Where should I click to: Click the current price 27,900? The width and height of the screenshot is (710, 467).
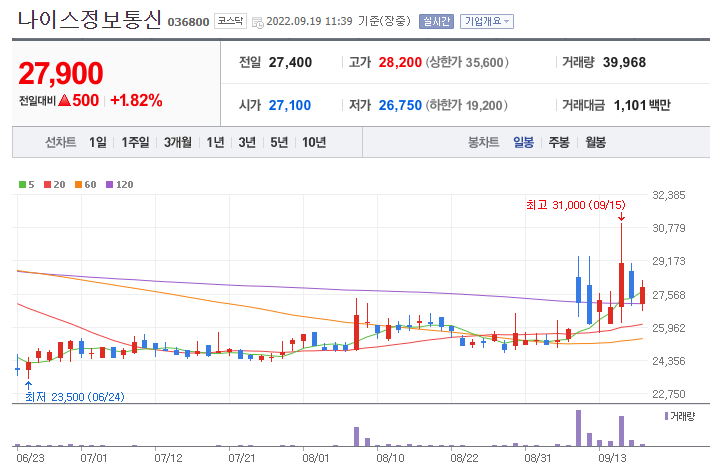[61, 73]
